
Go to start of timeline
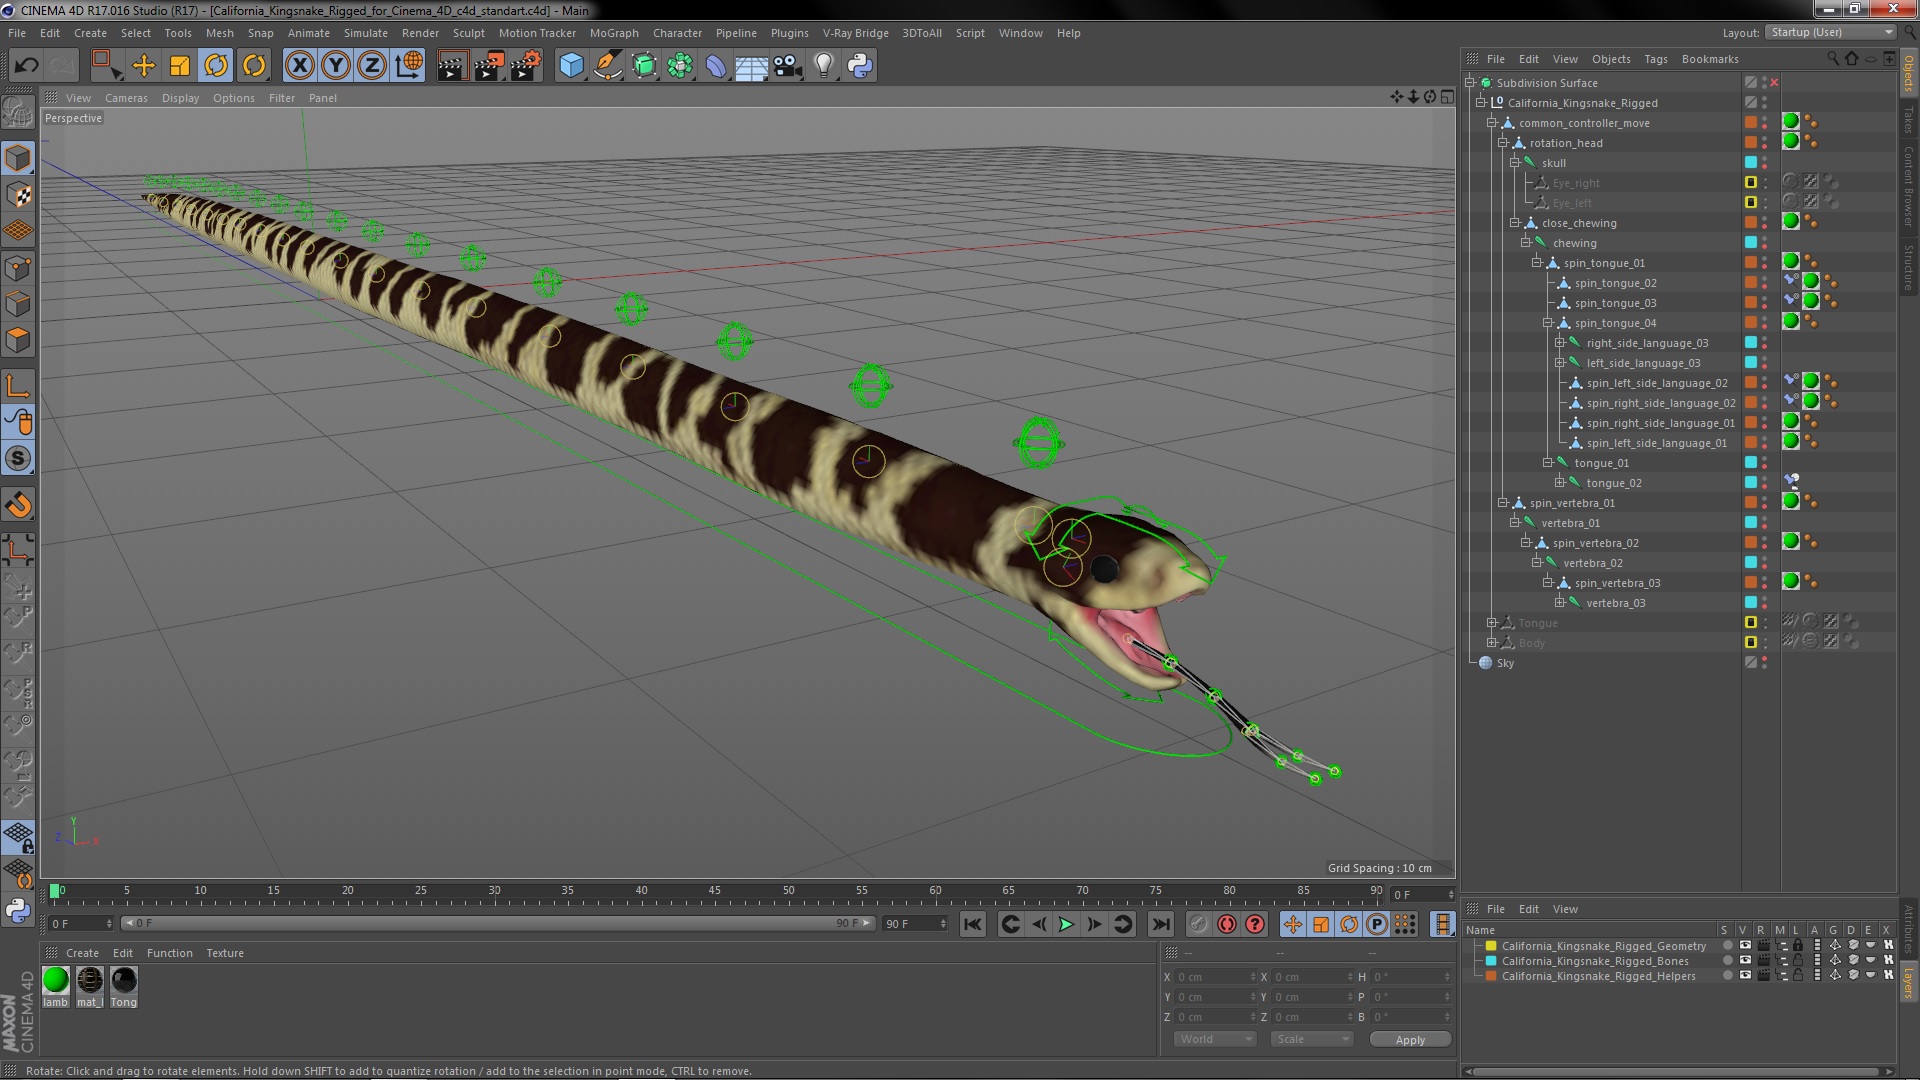(x=972, y=925)
